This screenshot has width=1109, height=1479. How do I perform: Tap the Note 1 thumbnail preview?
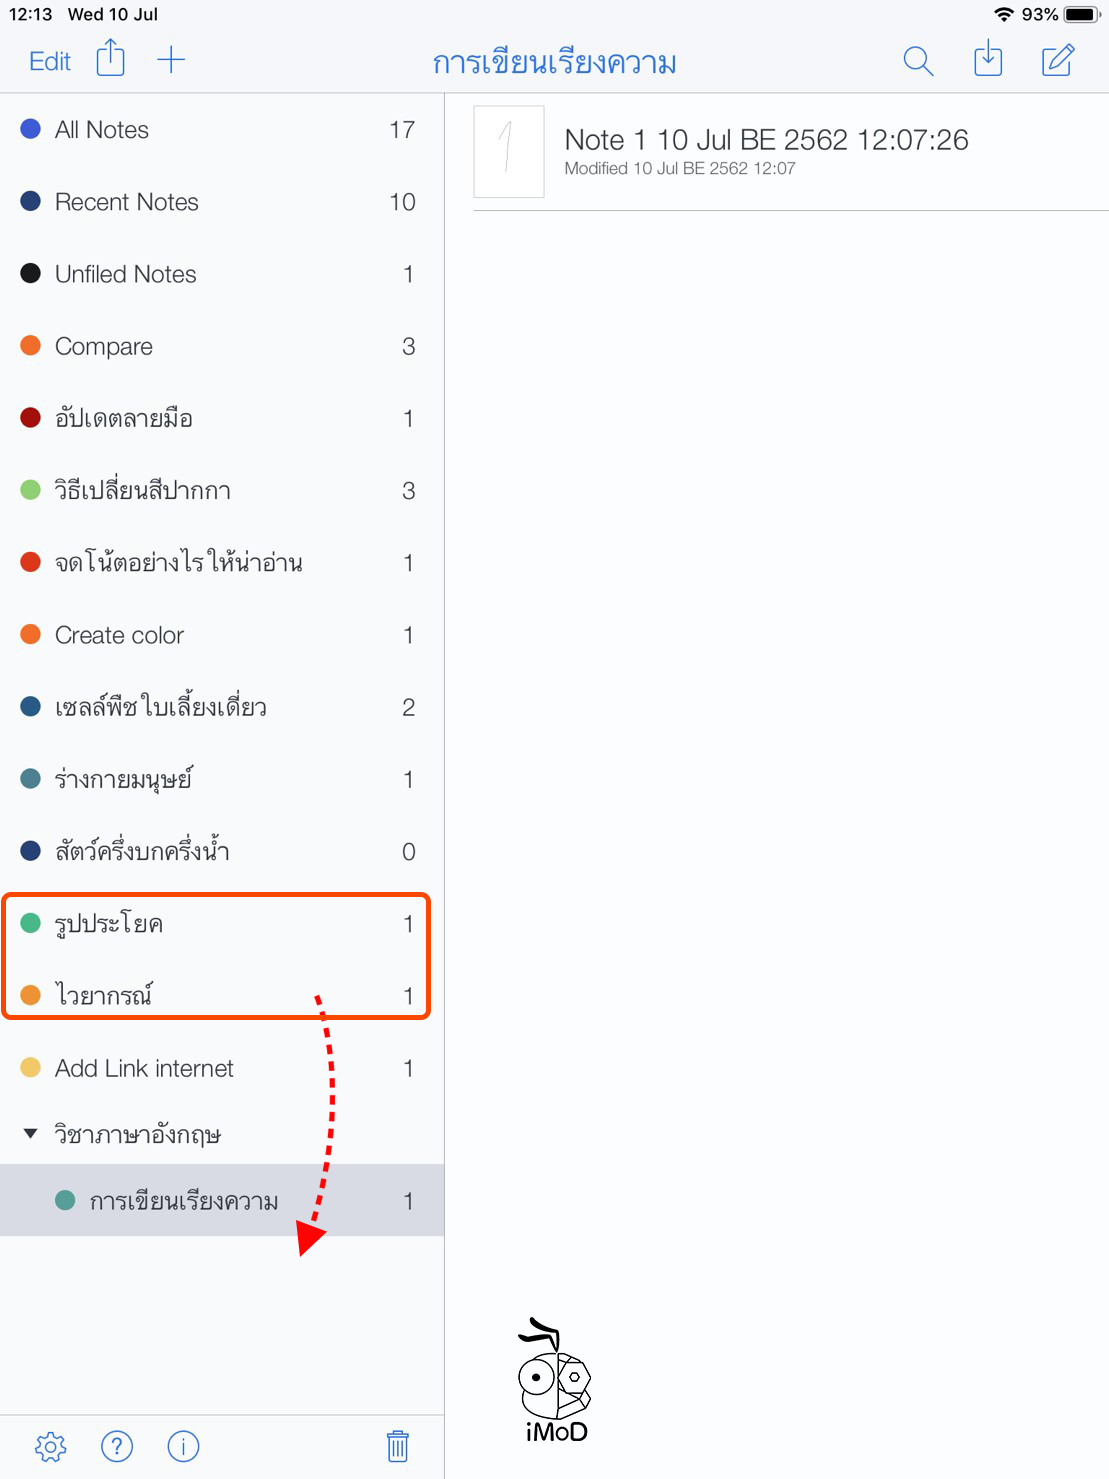[508, 152]
